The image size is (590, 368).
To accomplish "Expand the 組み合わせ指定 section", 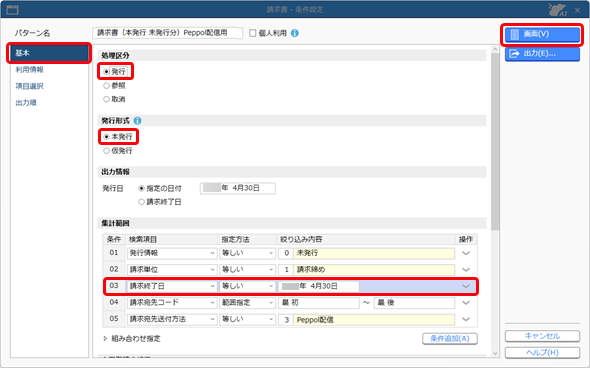I will point(105,339).
